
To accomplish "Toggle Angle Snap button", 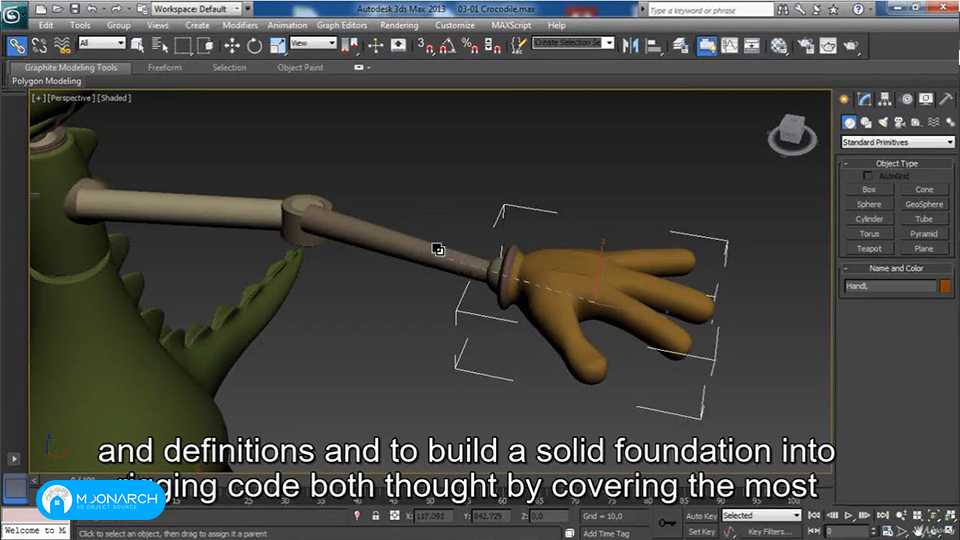I will coord(448,45).
